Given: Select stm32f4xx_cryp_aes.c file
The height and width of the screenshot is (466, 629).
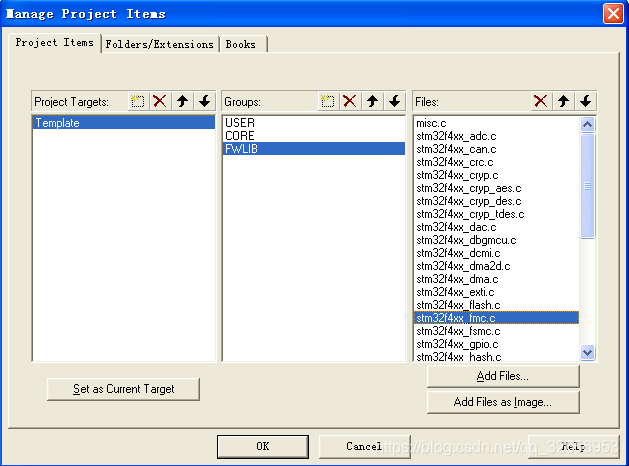Looking at the screenshot, I should point(497,188).
